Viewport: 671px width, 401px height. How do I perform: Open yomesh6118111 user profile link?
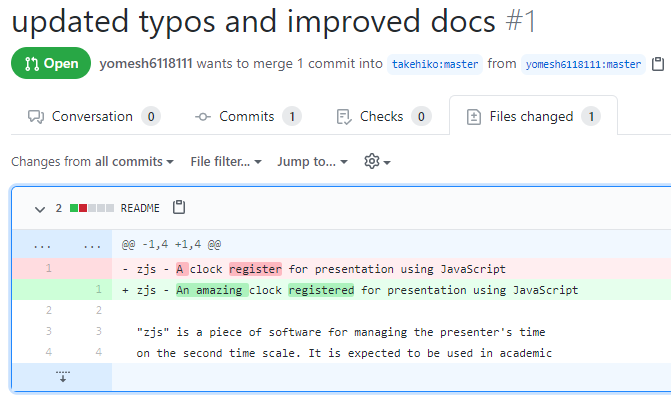[x=146, y=64]
